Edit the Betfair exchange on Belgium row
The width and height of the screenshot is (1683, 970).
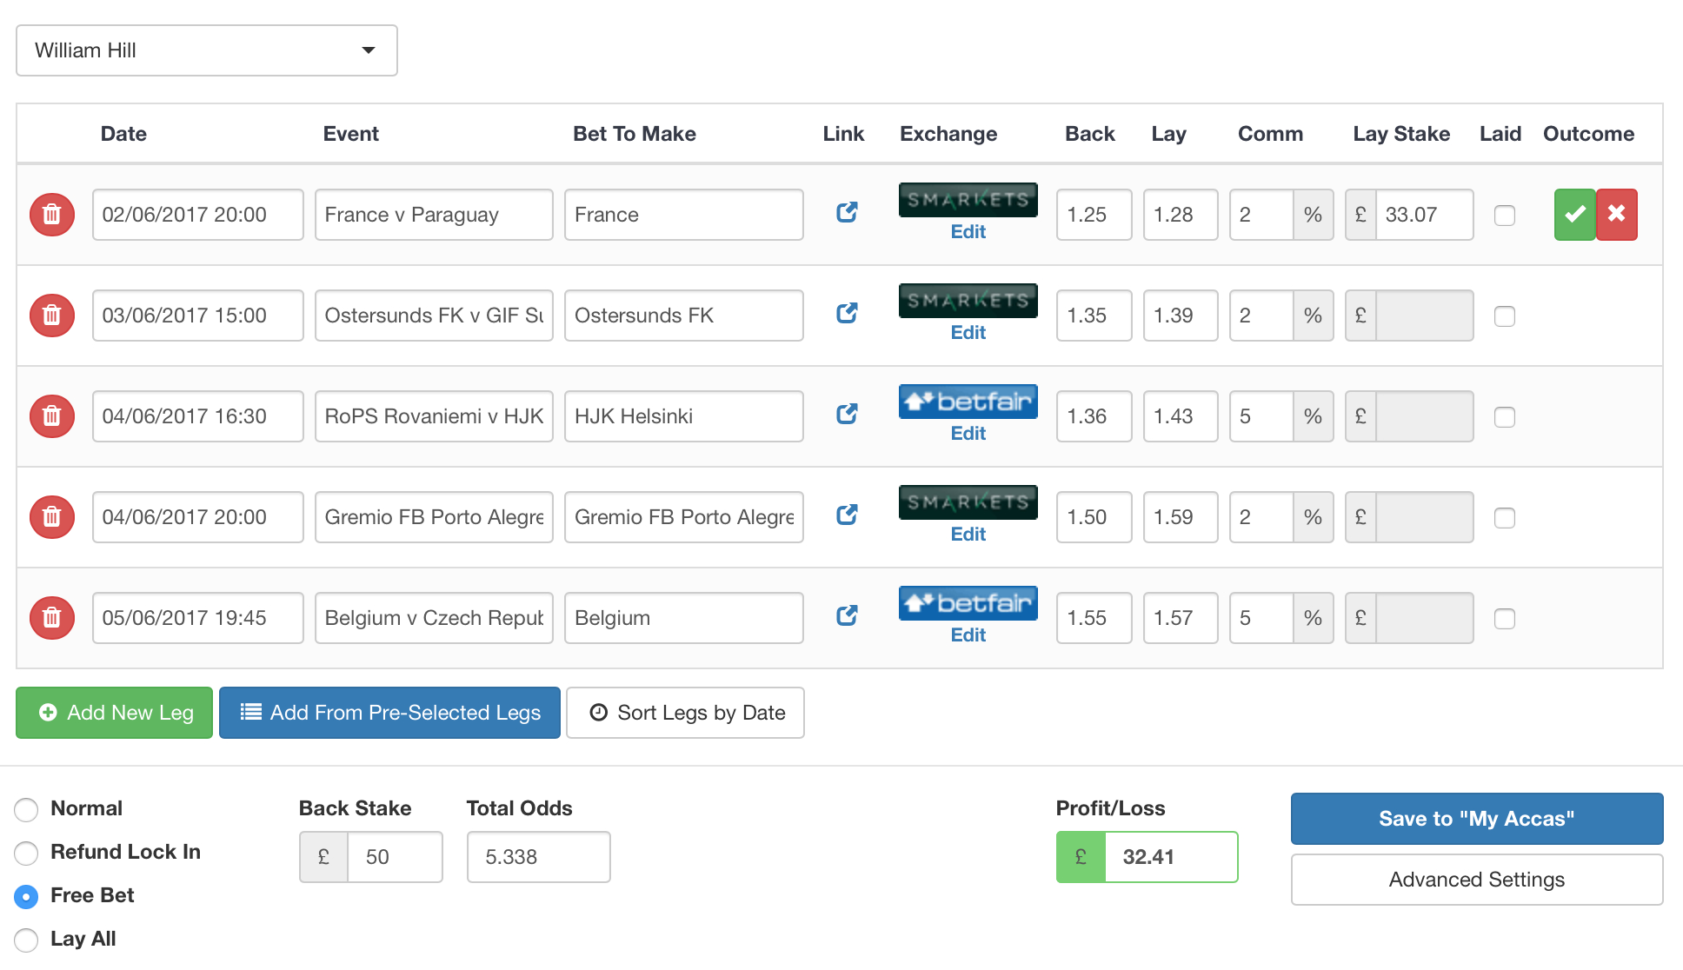click(967, 634)
